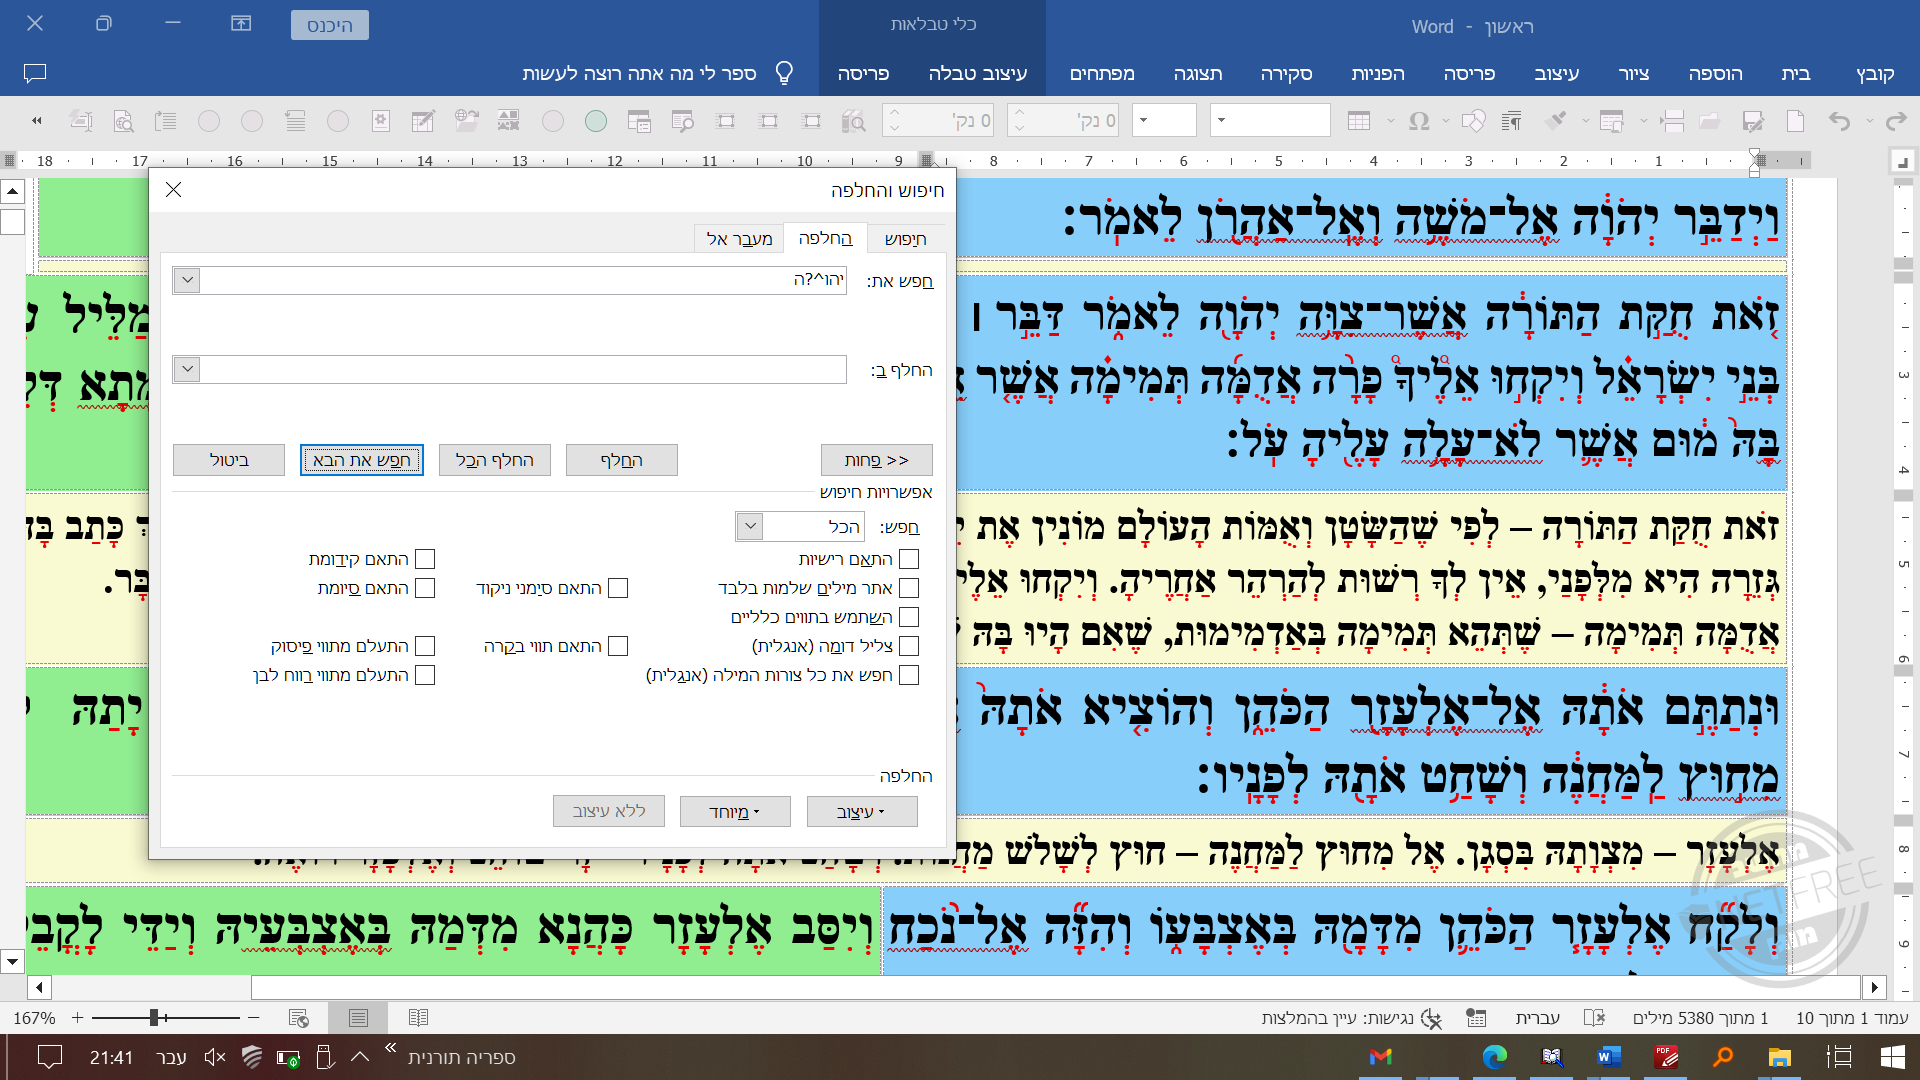Toggle צליל דומה (אנגלית) checkbox
Image resolution: width=1920 pixels, height=1080 pixels.
click(x=909, y=646)
